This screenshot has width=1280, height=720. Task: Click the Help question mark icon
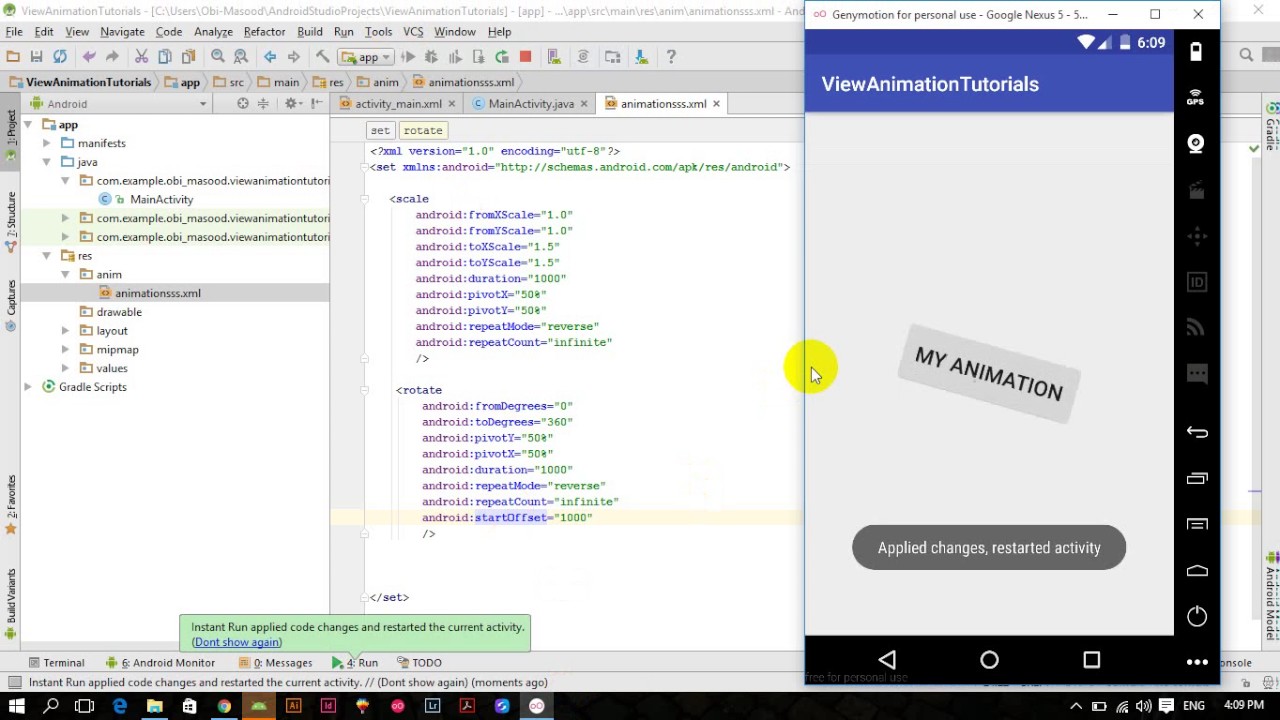[x=670, y=57]
